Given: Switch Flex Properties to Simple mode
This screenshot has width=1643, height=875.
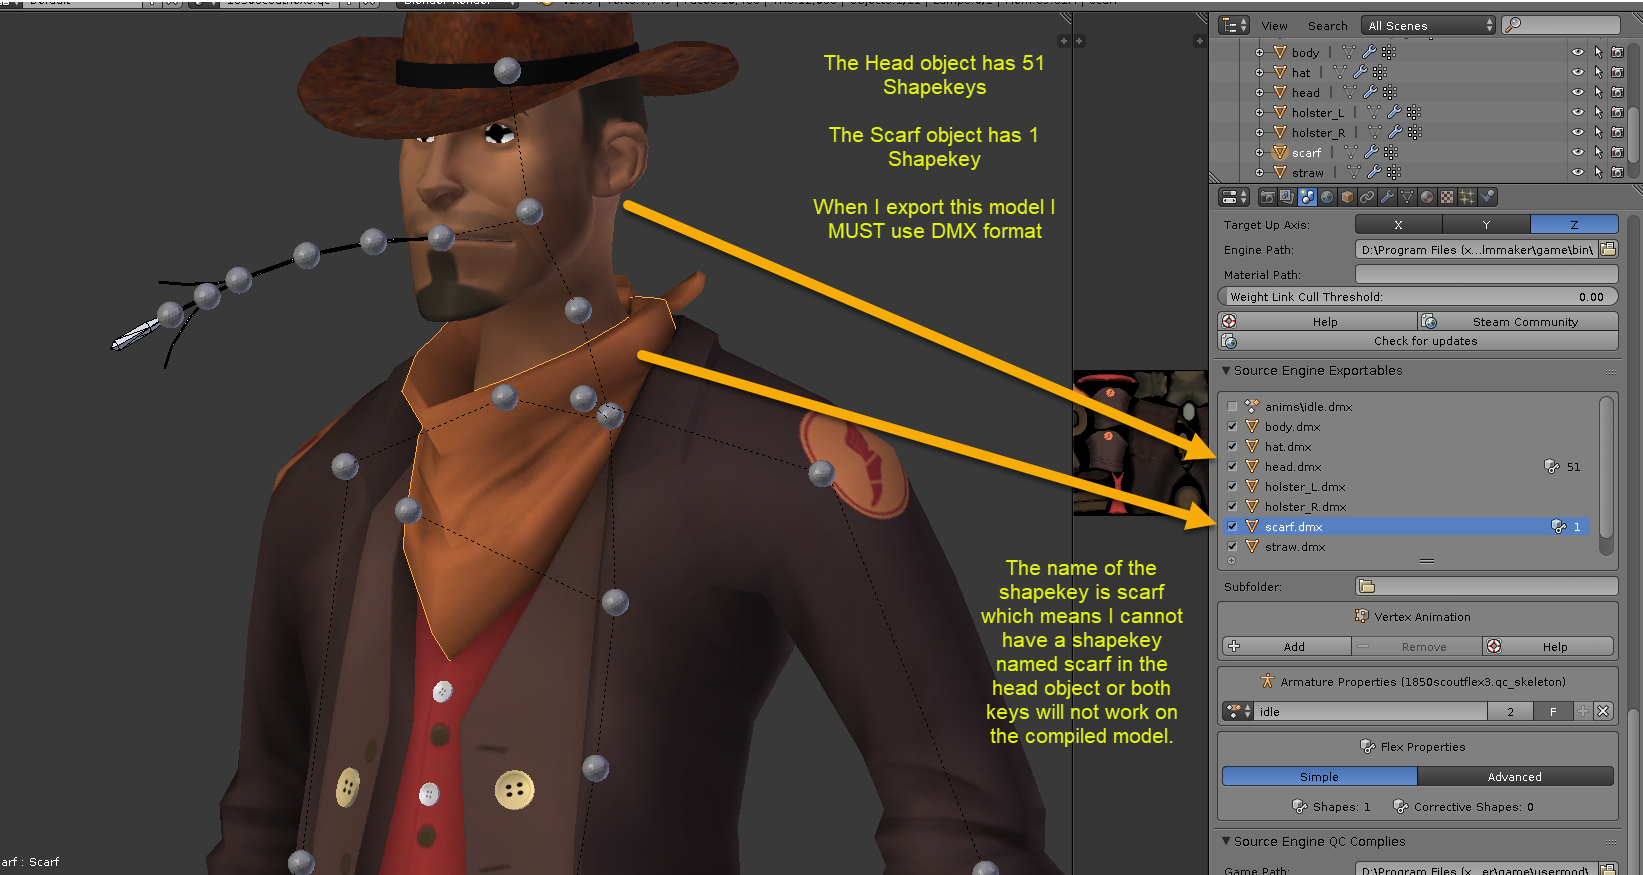Looking at the screenshot, I should click(x=1319, y=777).
